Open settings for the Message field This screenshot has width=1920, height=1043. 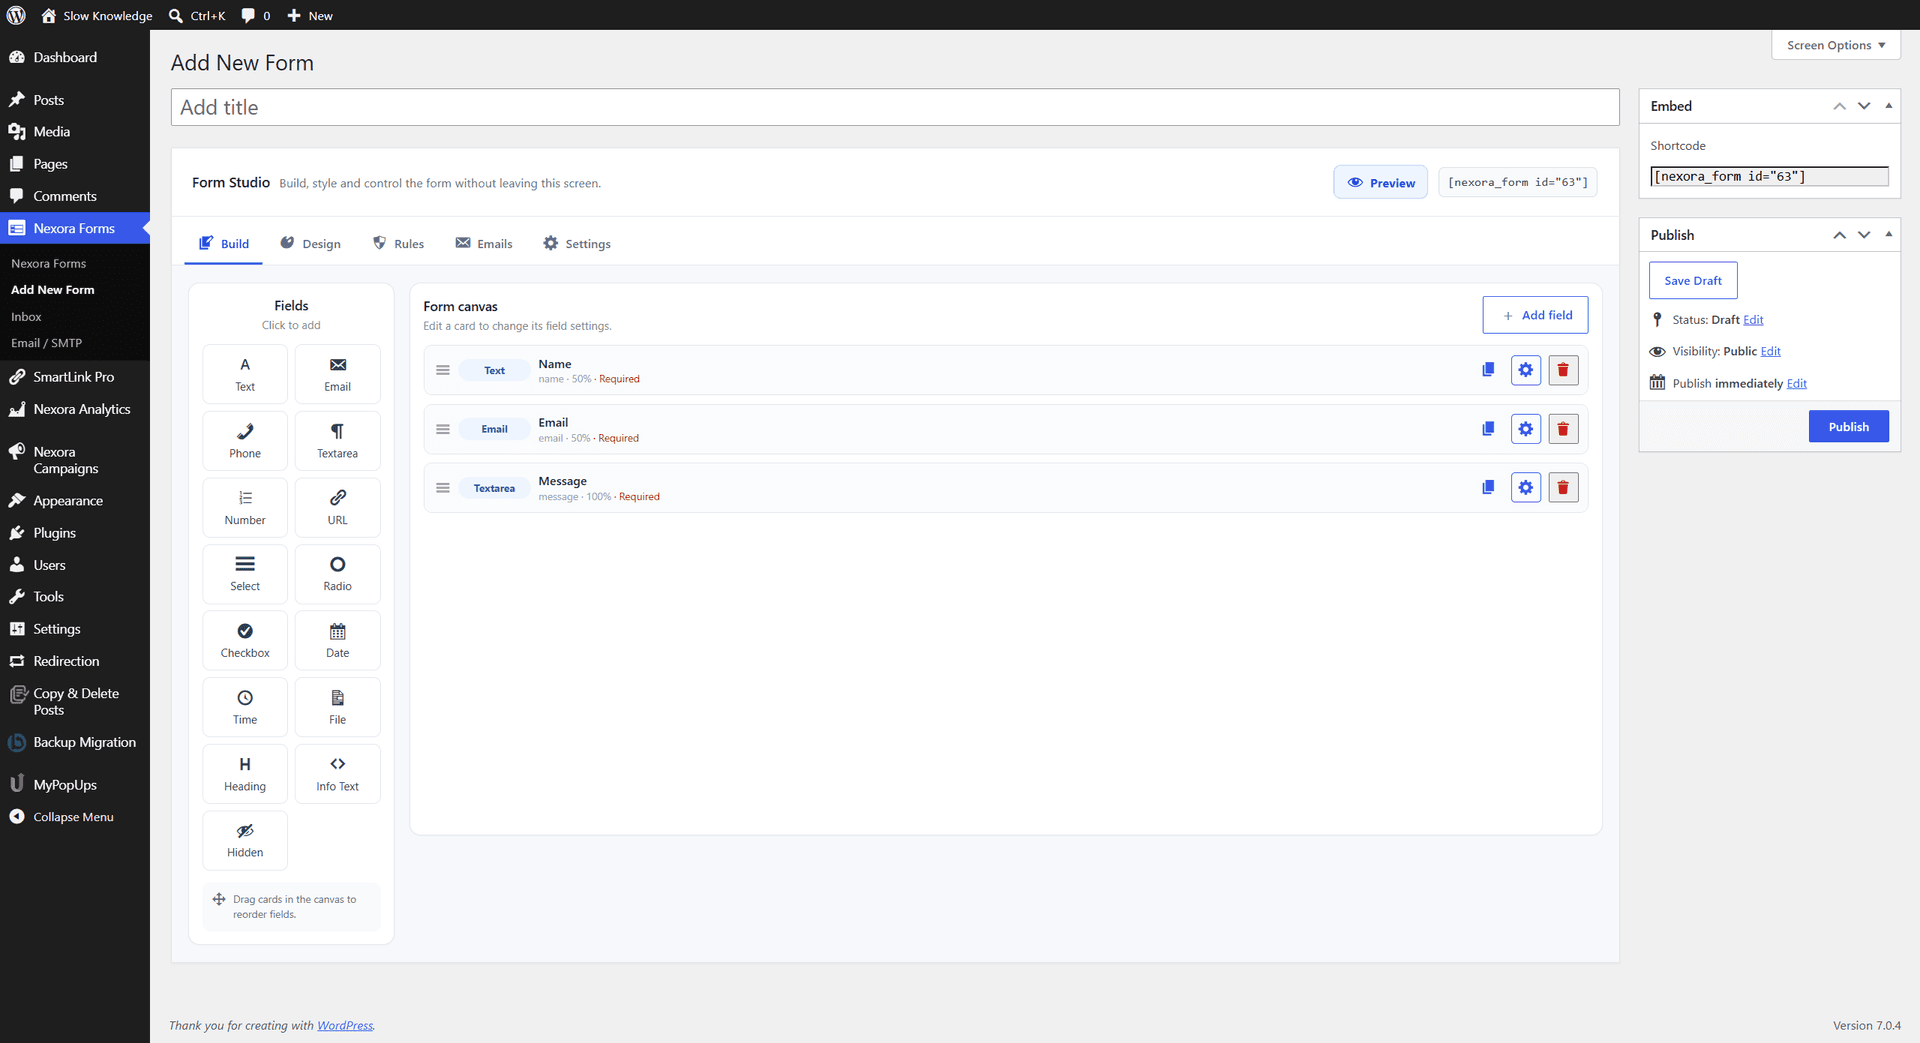click(x=1526, y=488)
